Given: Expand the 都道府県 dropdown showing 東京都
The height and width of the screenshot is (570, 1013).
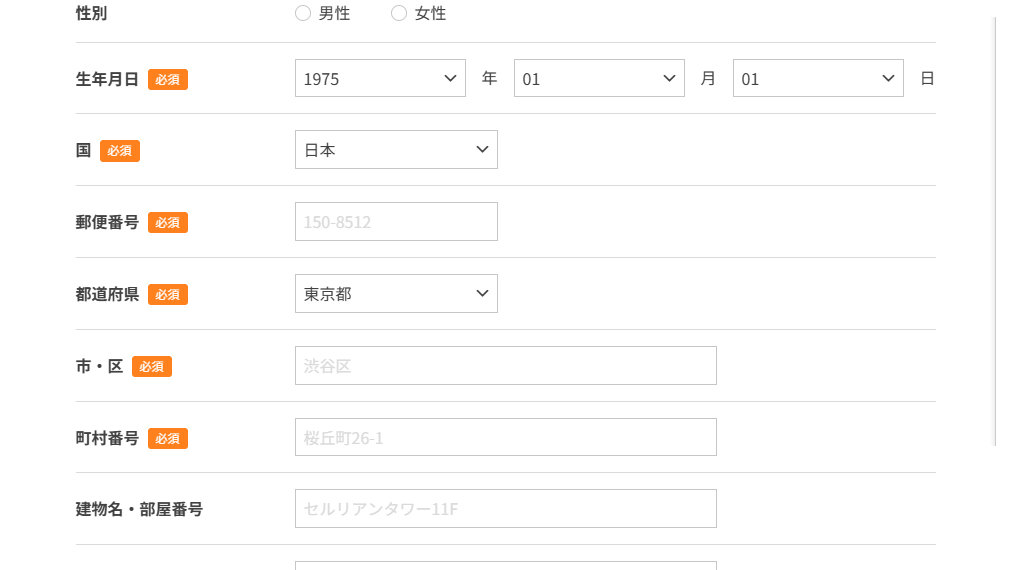Looking at the screenshot, I should pyautogui.click(x=396, y=293).
